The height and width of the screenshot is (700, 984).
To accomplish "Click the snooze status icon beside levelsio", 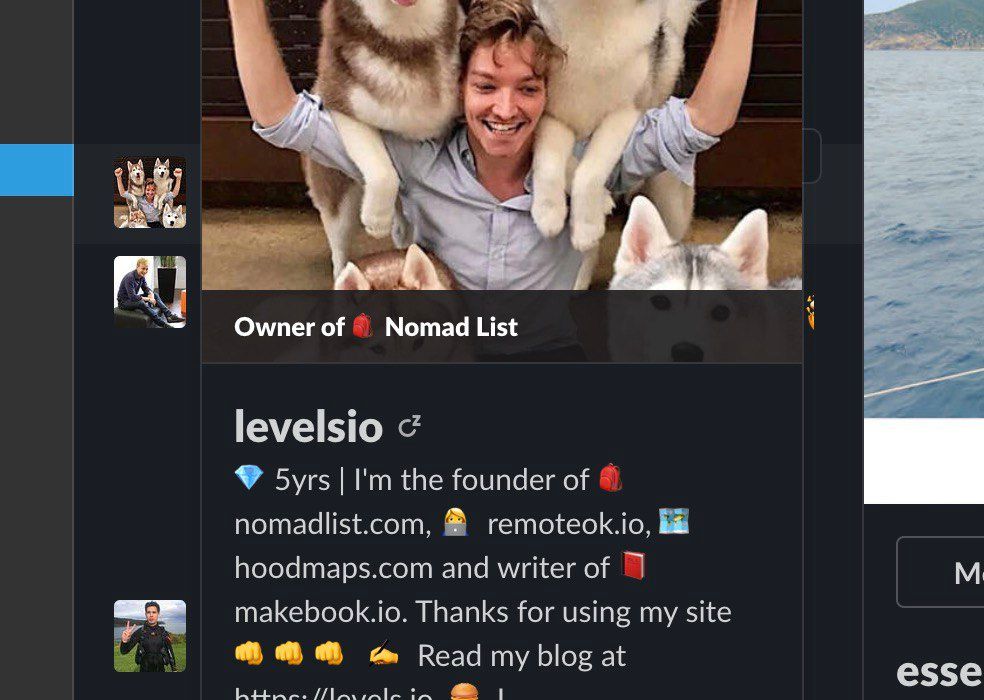I will (x=410, y=426).
